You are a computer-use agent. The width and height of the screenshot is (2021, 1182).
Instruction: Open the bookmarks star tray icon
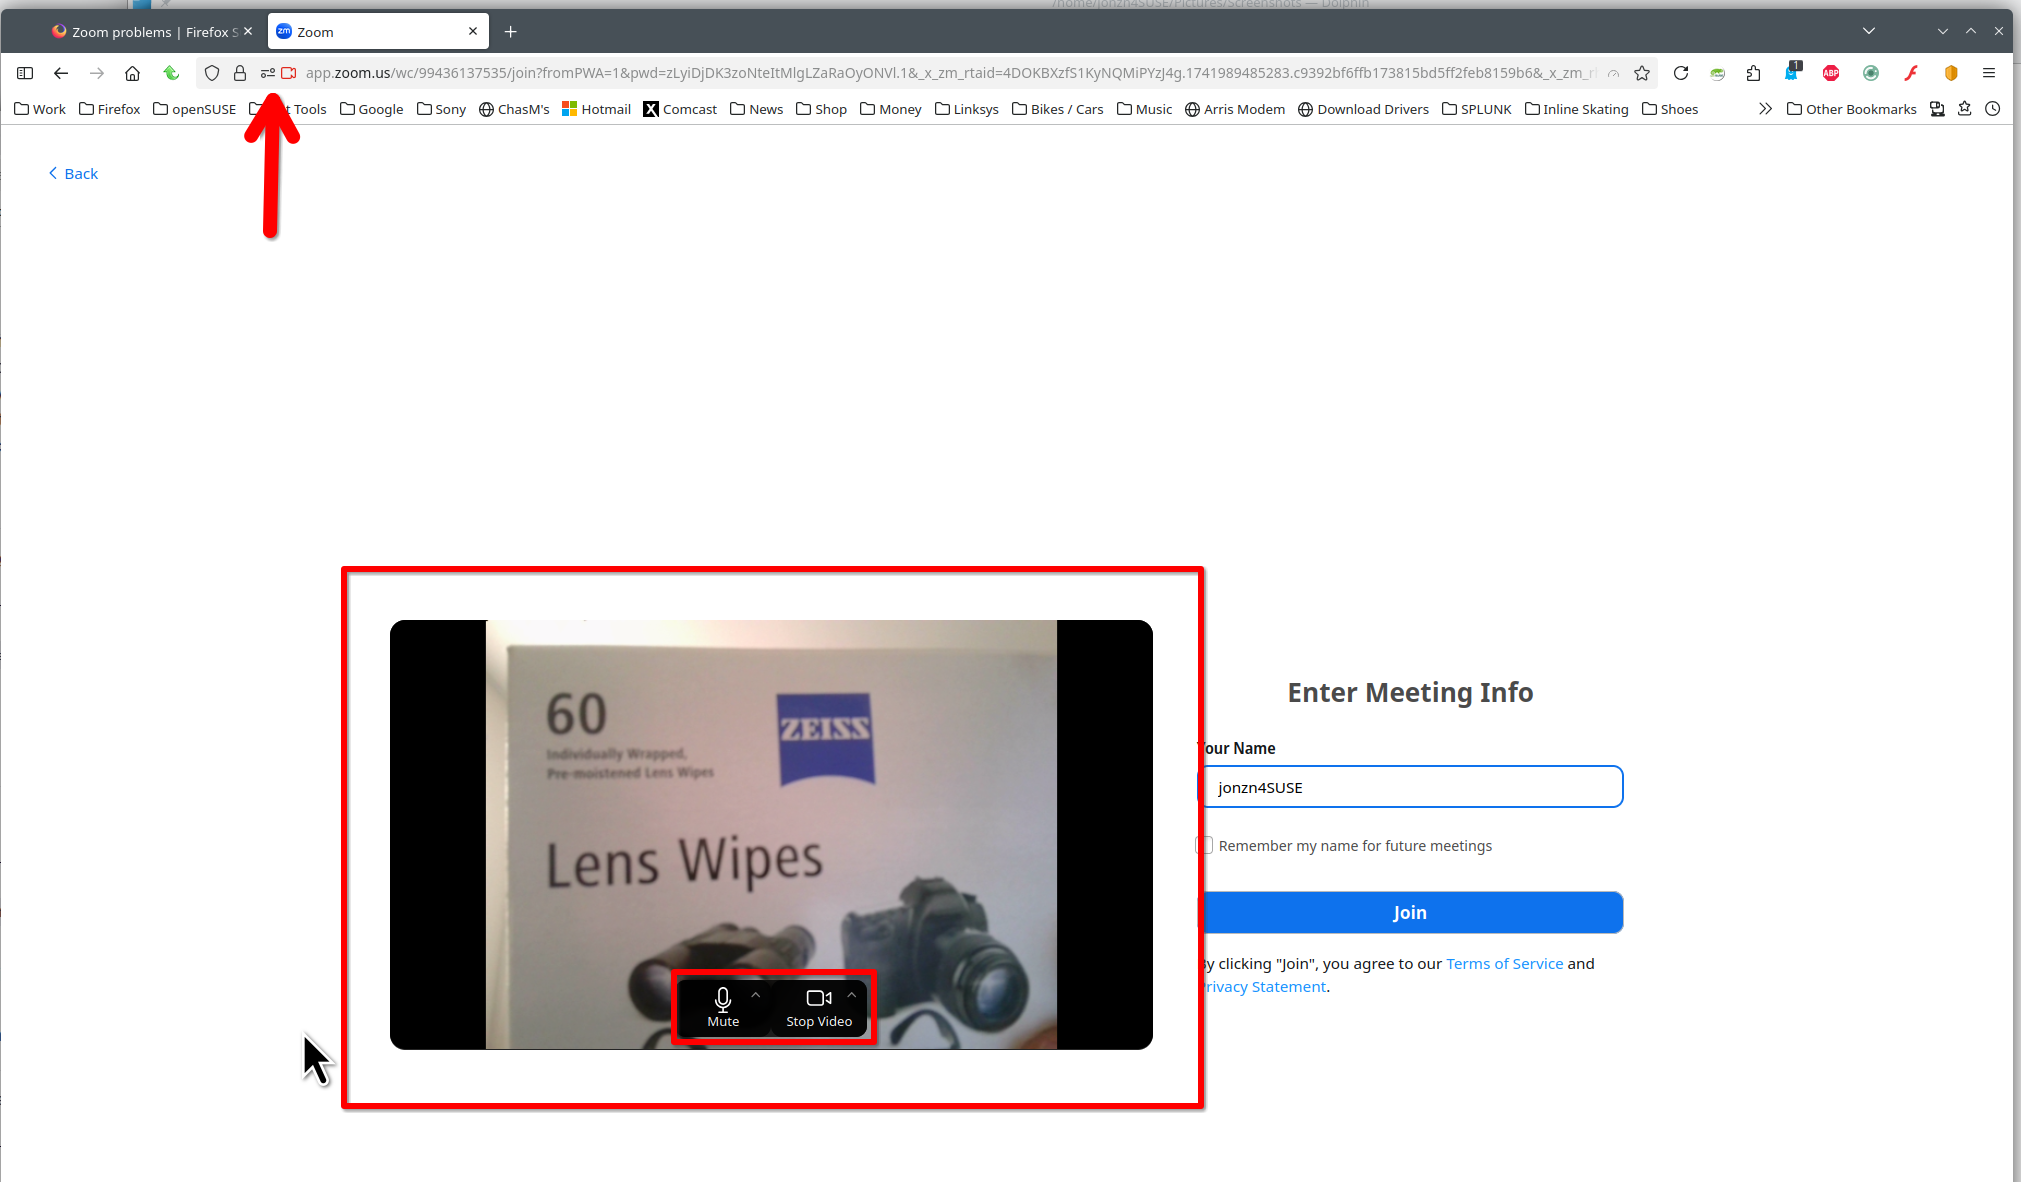(x=1965, y=109)
